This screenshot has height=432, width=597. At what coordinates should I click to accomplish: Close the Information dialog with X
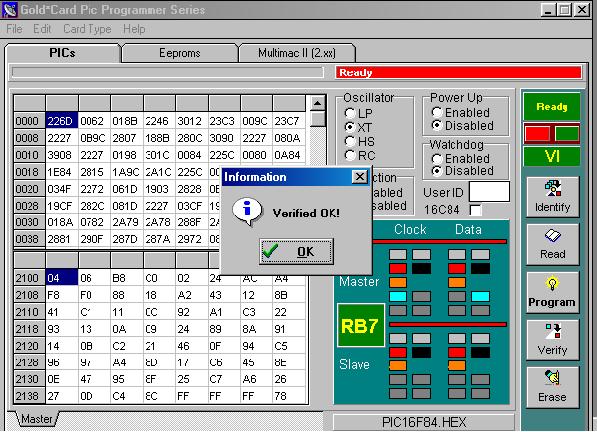point(359,177)
